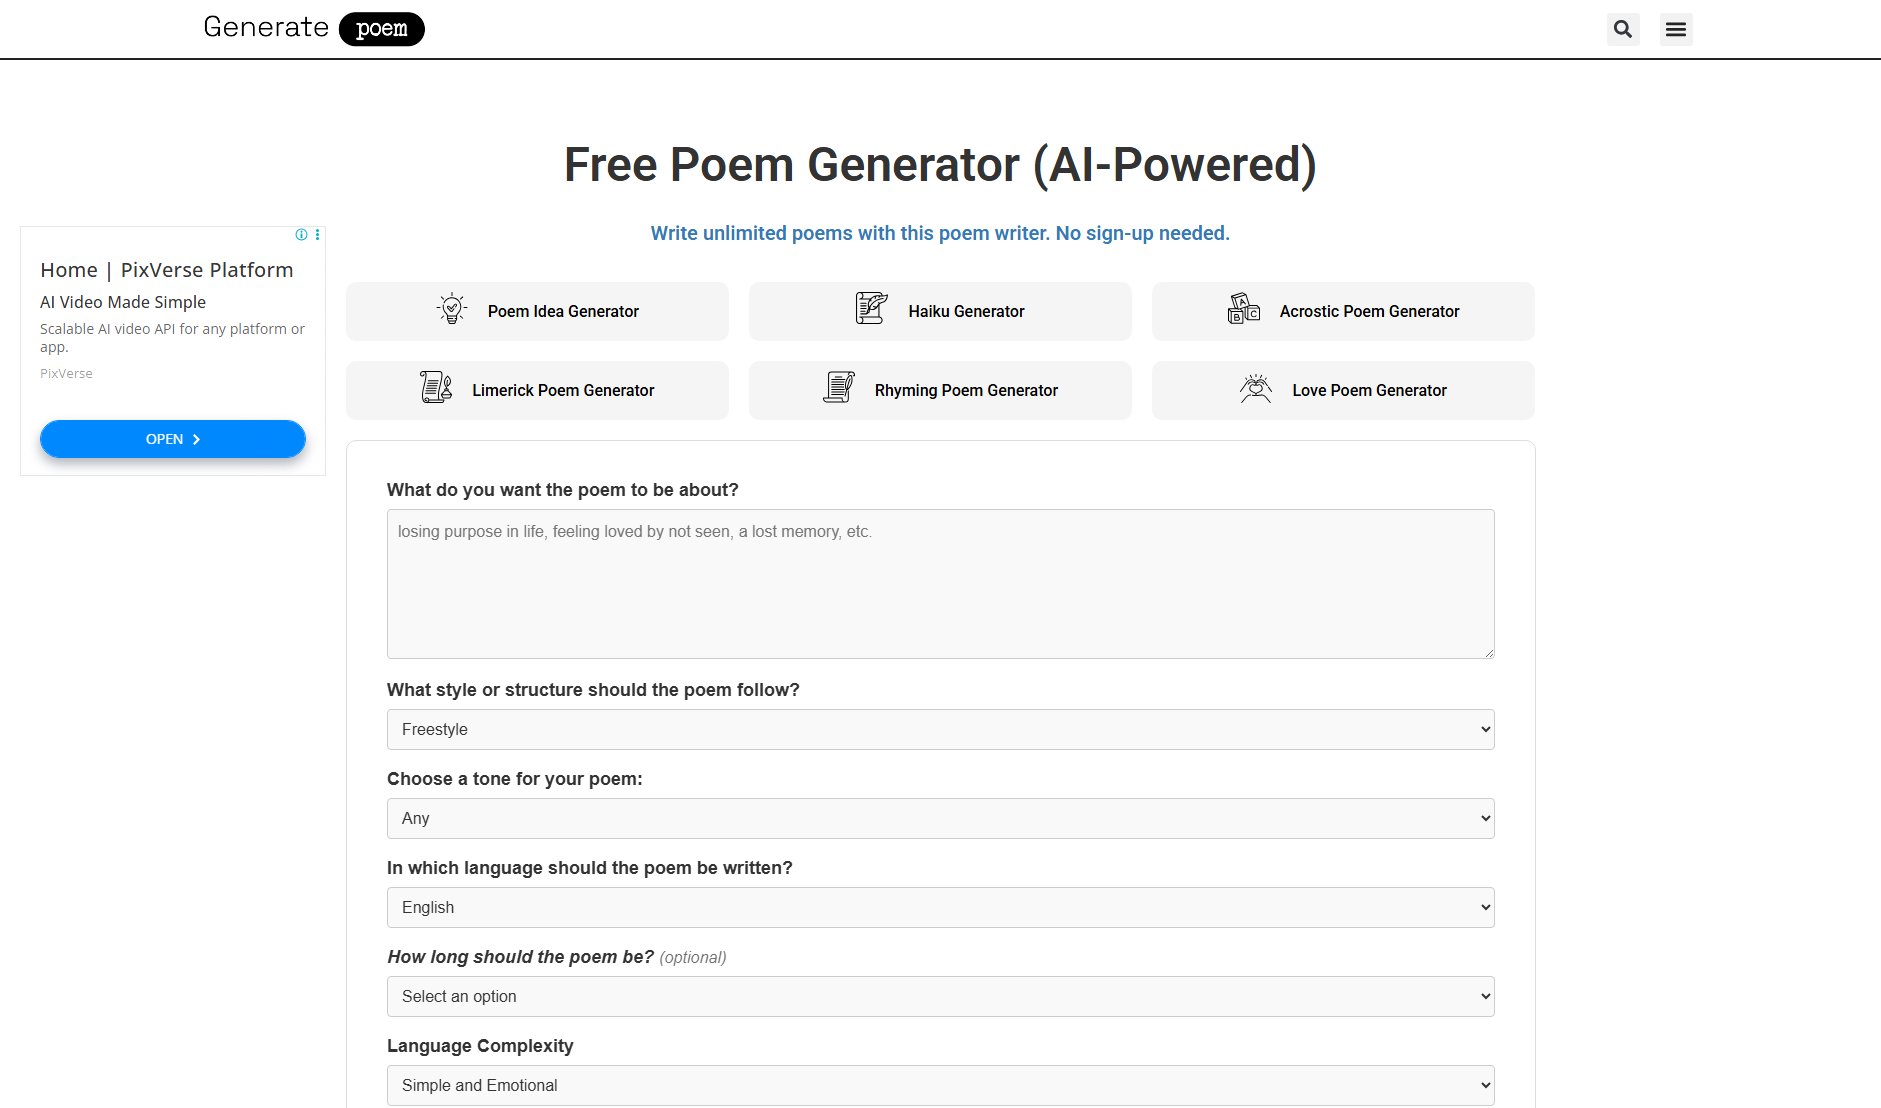Expand the poem length Select an option dropdown
Screen dimensions: 1881x1108
coord(940,997)
